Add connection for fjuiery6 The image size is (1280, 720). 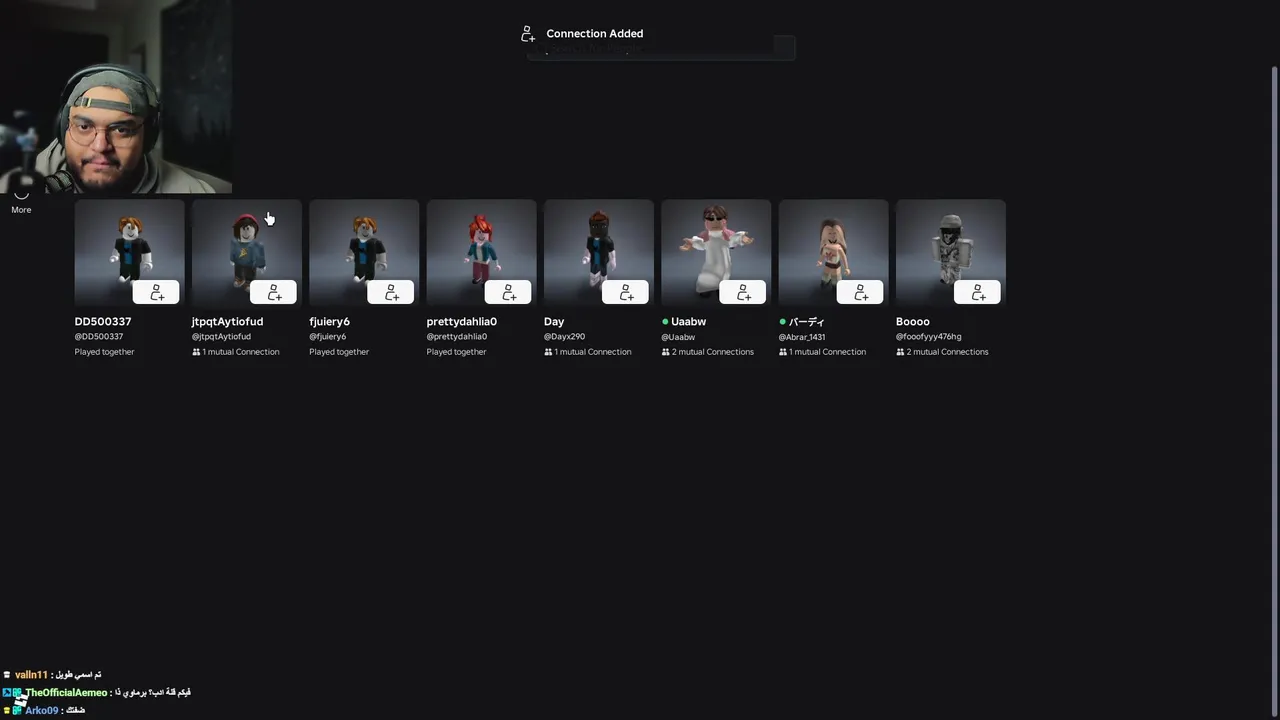391,292
